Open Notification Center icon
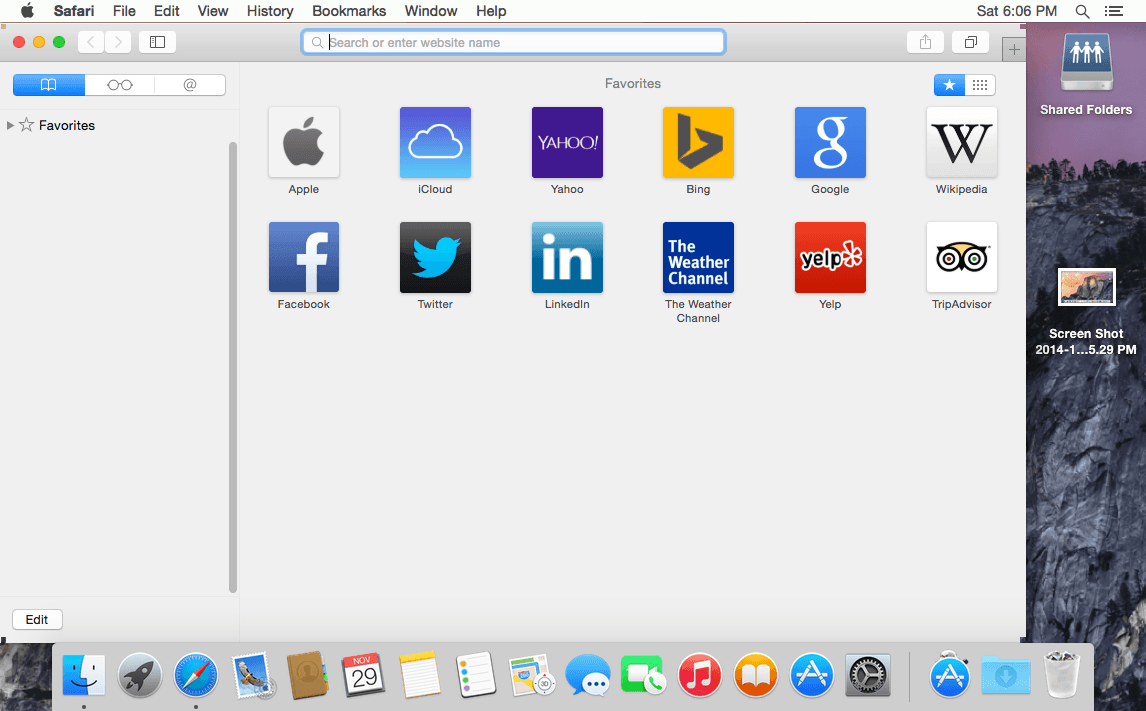 [1113, 11]
